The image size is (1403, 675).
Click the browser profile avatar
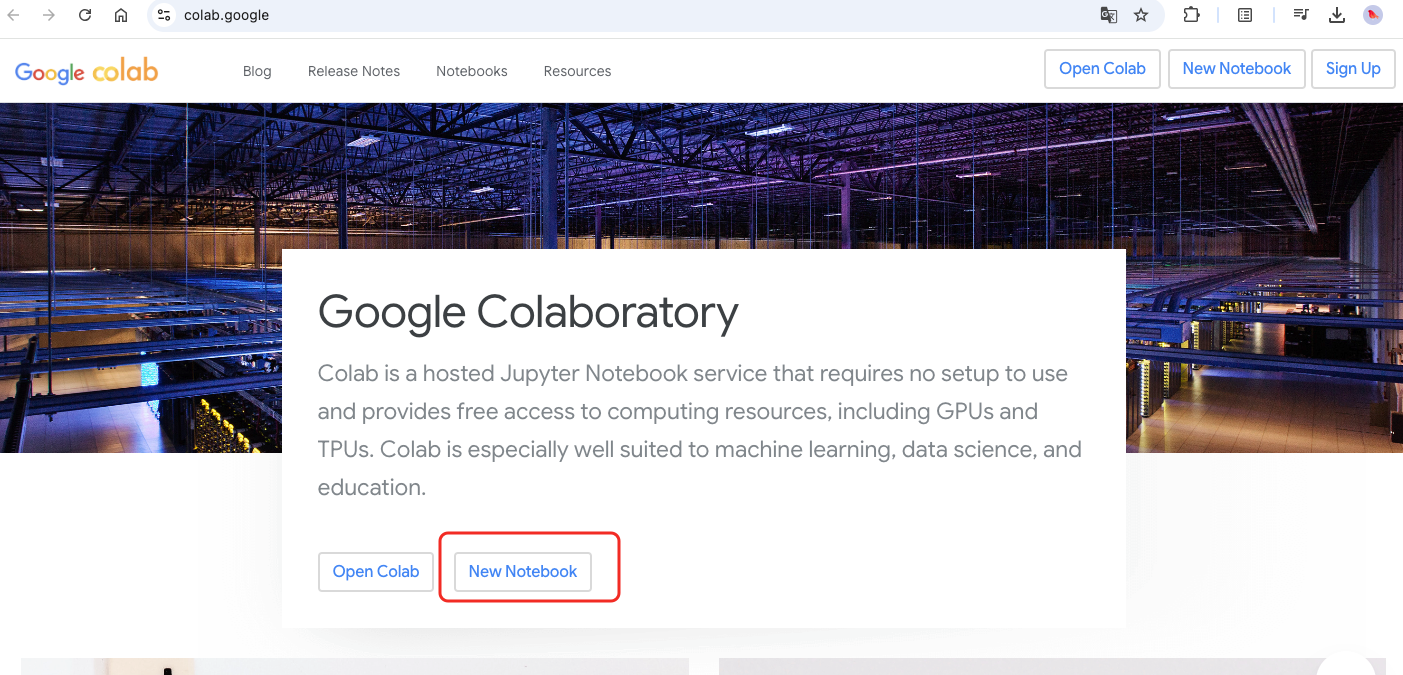(1372, 15)
